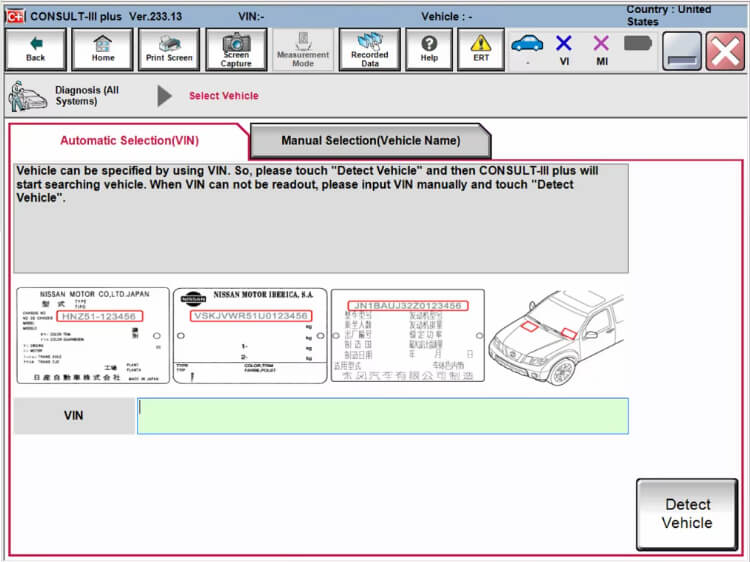
Task: Close the CONSULT-III plus application
Action: coord(725,51)
